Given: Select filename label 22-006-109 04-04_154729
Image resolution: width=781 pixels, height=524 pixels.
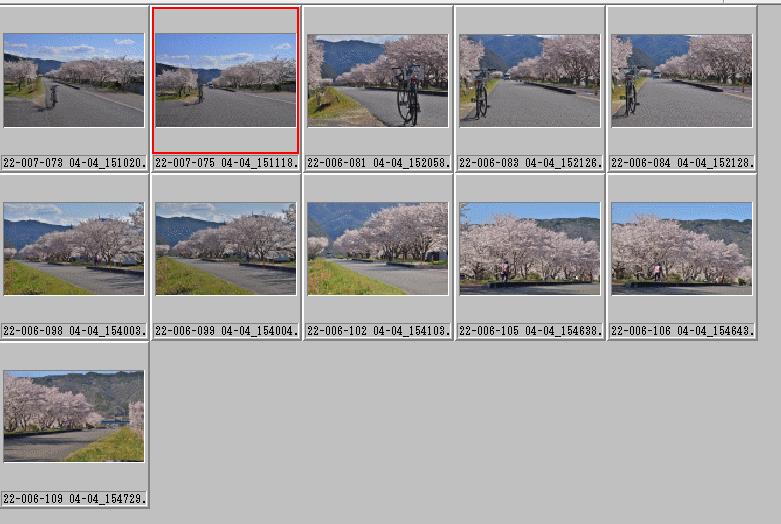Looking at the screenshot, I should 75,498.
